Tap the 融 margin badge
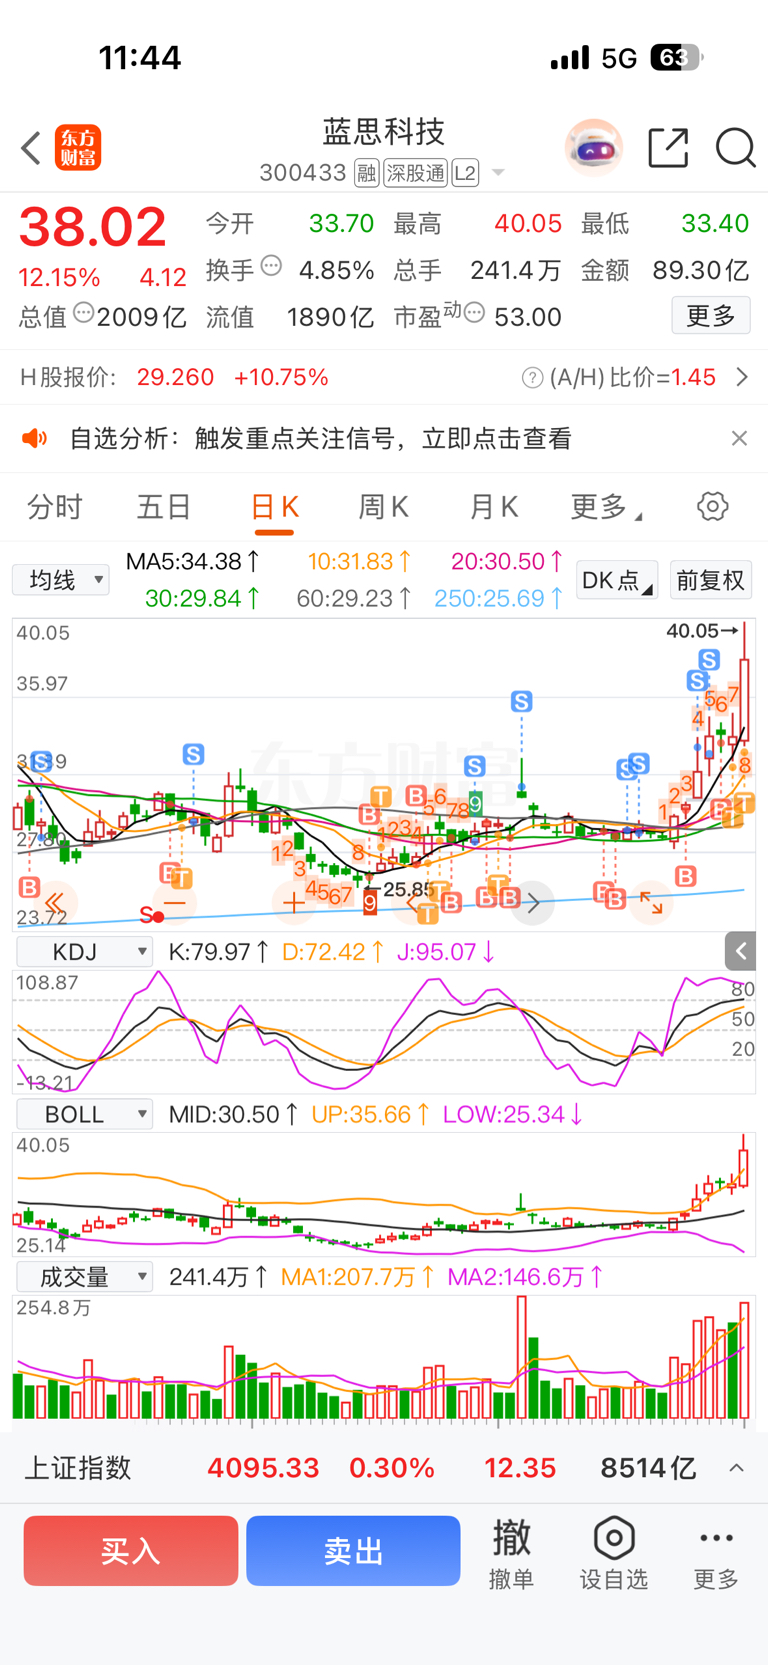Image resolution: width=769 pixels, height=1665 pixels. click(x=367, y=173)
